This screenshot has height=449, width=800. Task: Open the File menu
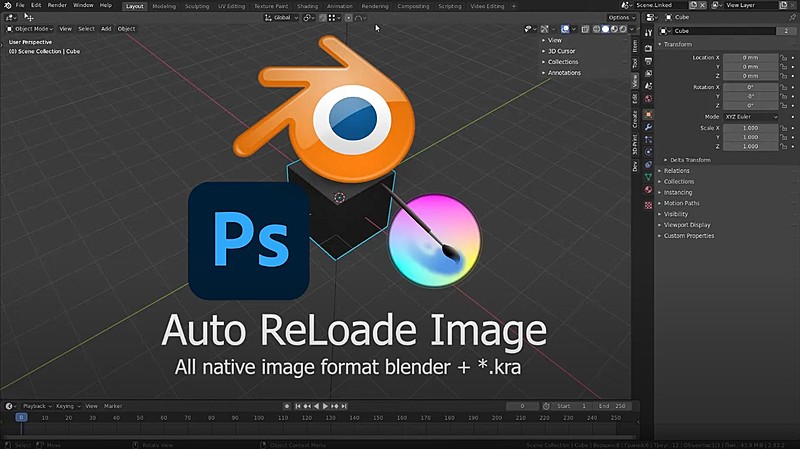20,5
